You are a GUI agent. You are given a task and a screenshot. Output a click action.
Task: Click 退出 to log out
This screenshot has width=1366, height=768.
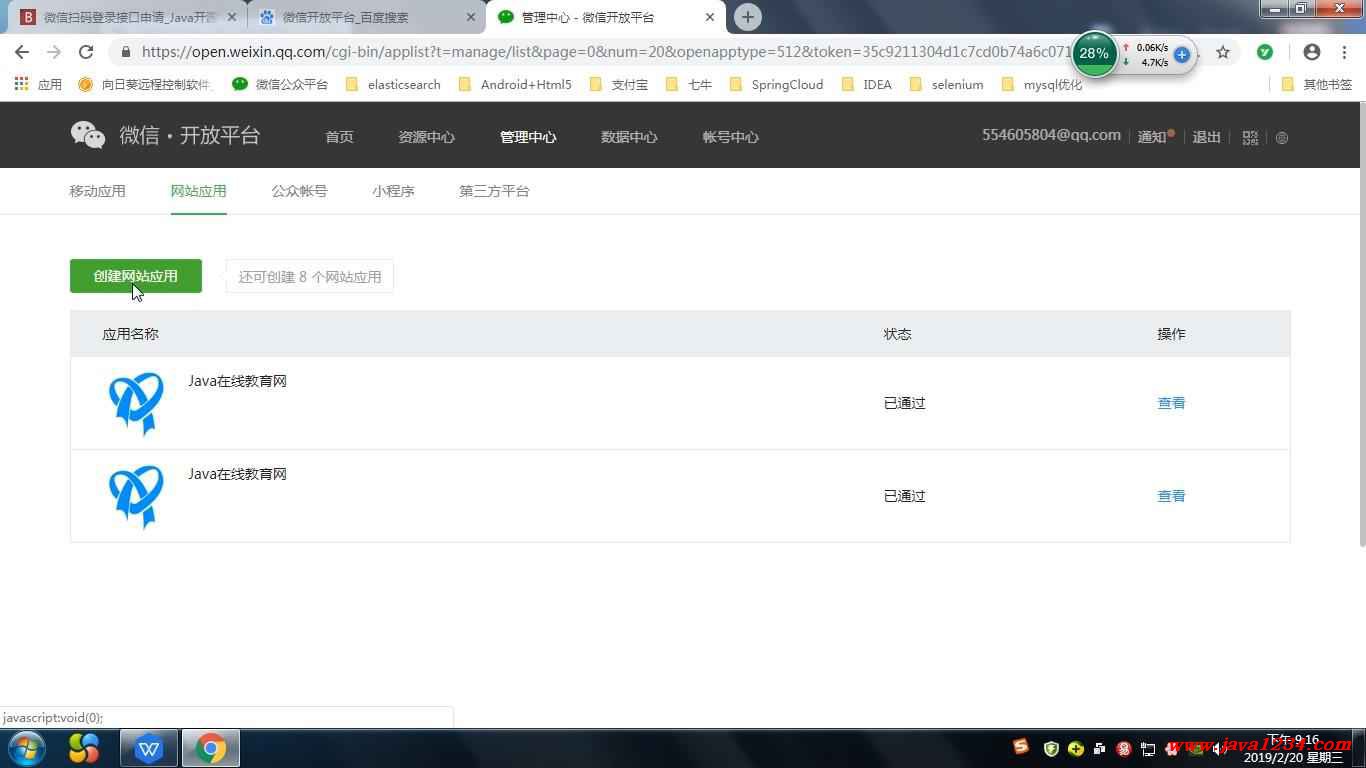tap(1206, 137)
